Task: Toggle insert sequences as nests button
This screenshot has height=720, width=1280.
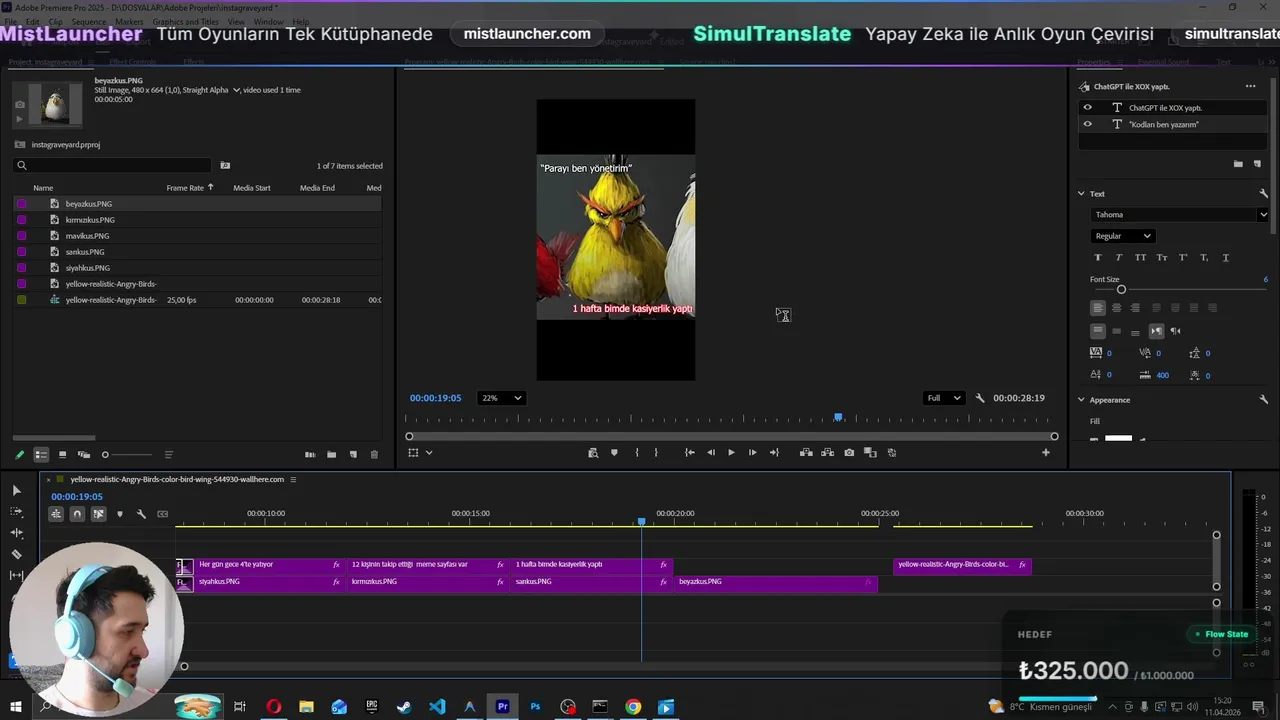Action: (56, 514)
